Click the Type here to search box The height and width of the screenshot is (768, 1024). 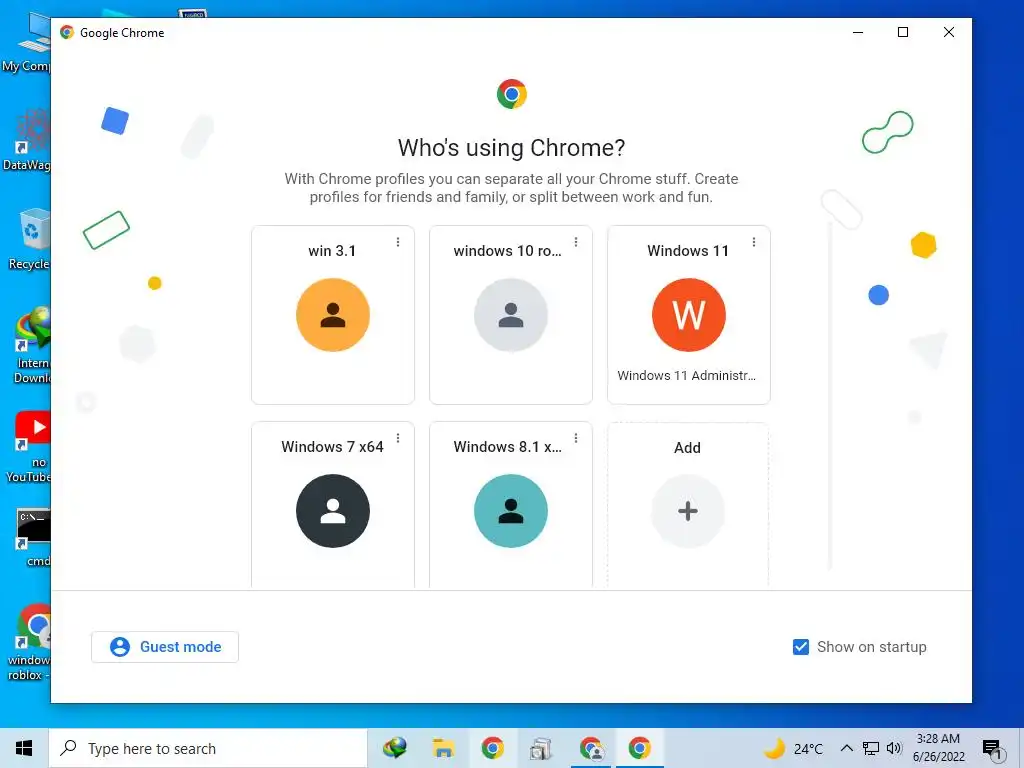point(208,748)
